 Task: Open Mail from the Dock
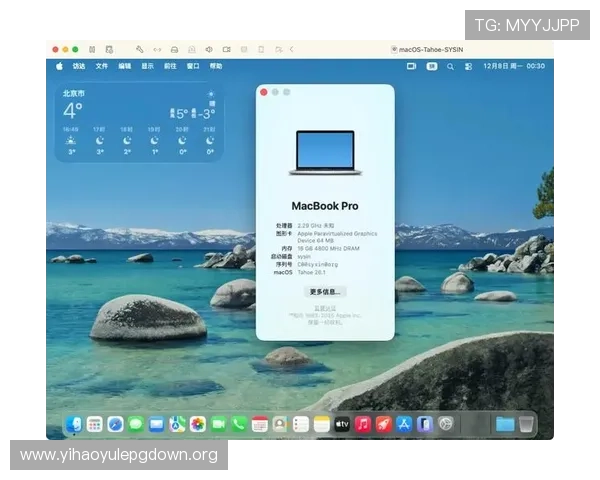coord(157,424)
